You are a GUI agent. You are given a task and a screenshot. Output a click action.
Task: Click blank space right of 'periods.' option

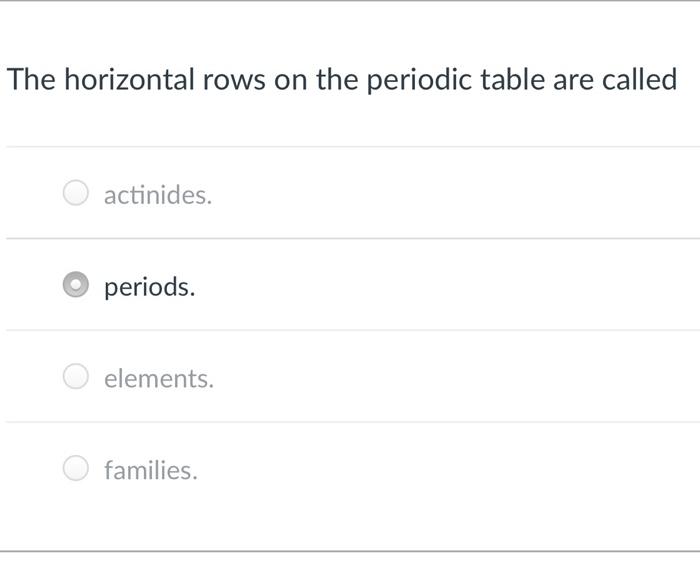(450, 285)
